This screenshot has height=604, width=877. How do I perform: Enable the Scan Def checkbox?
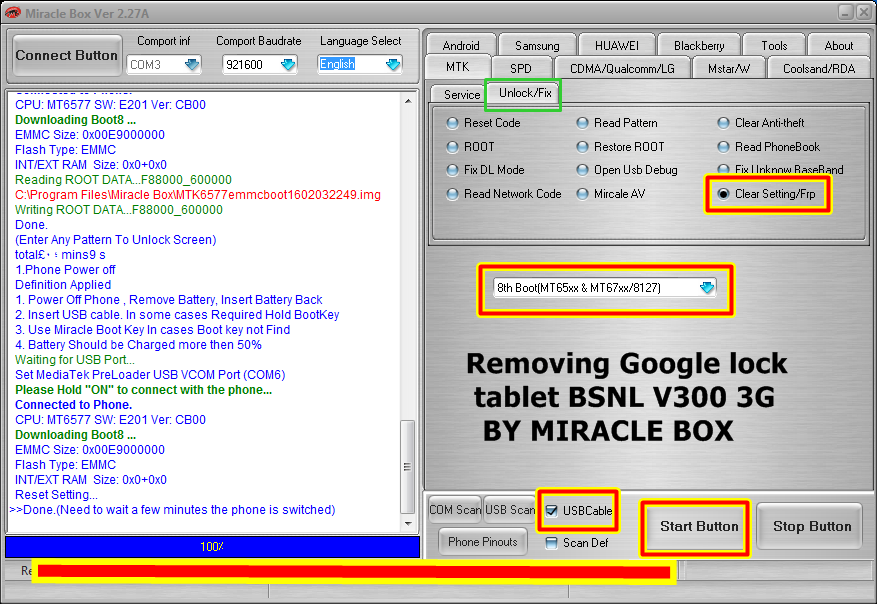click(551, 542)
